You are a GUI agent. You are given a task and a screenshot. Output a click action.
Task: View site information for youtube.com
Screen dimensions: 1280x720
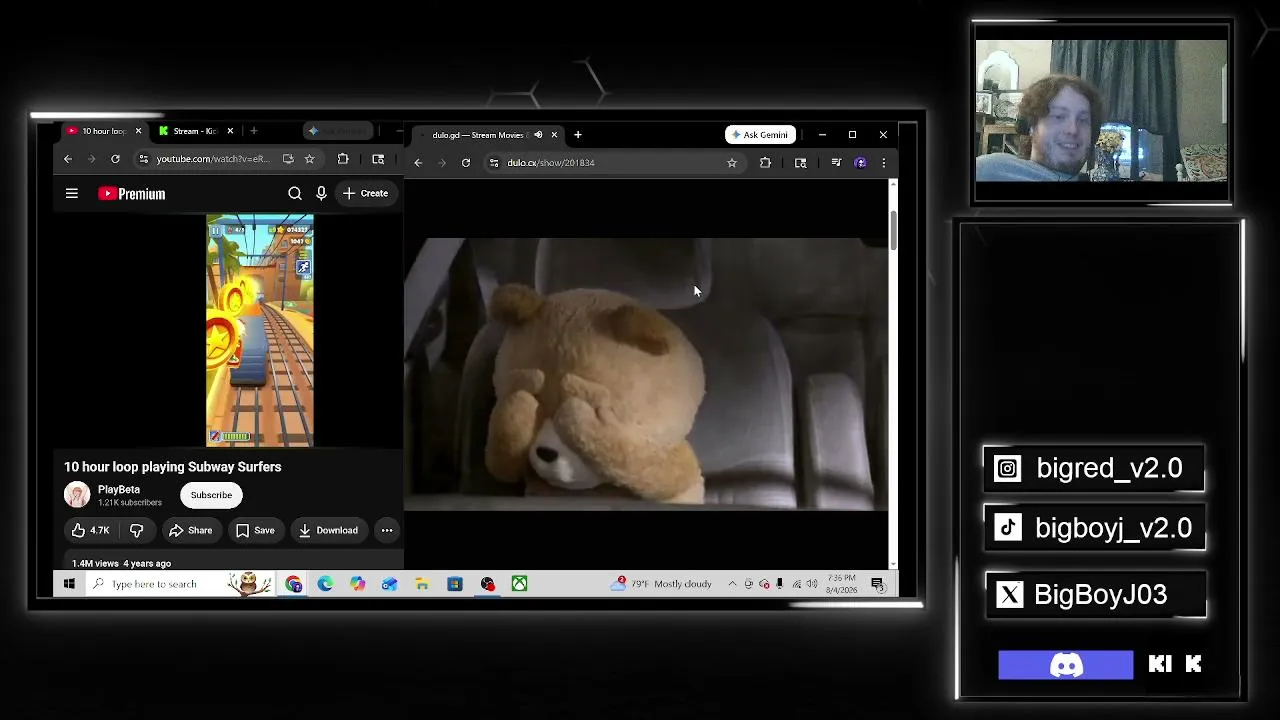coord(144,159)
